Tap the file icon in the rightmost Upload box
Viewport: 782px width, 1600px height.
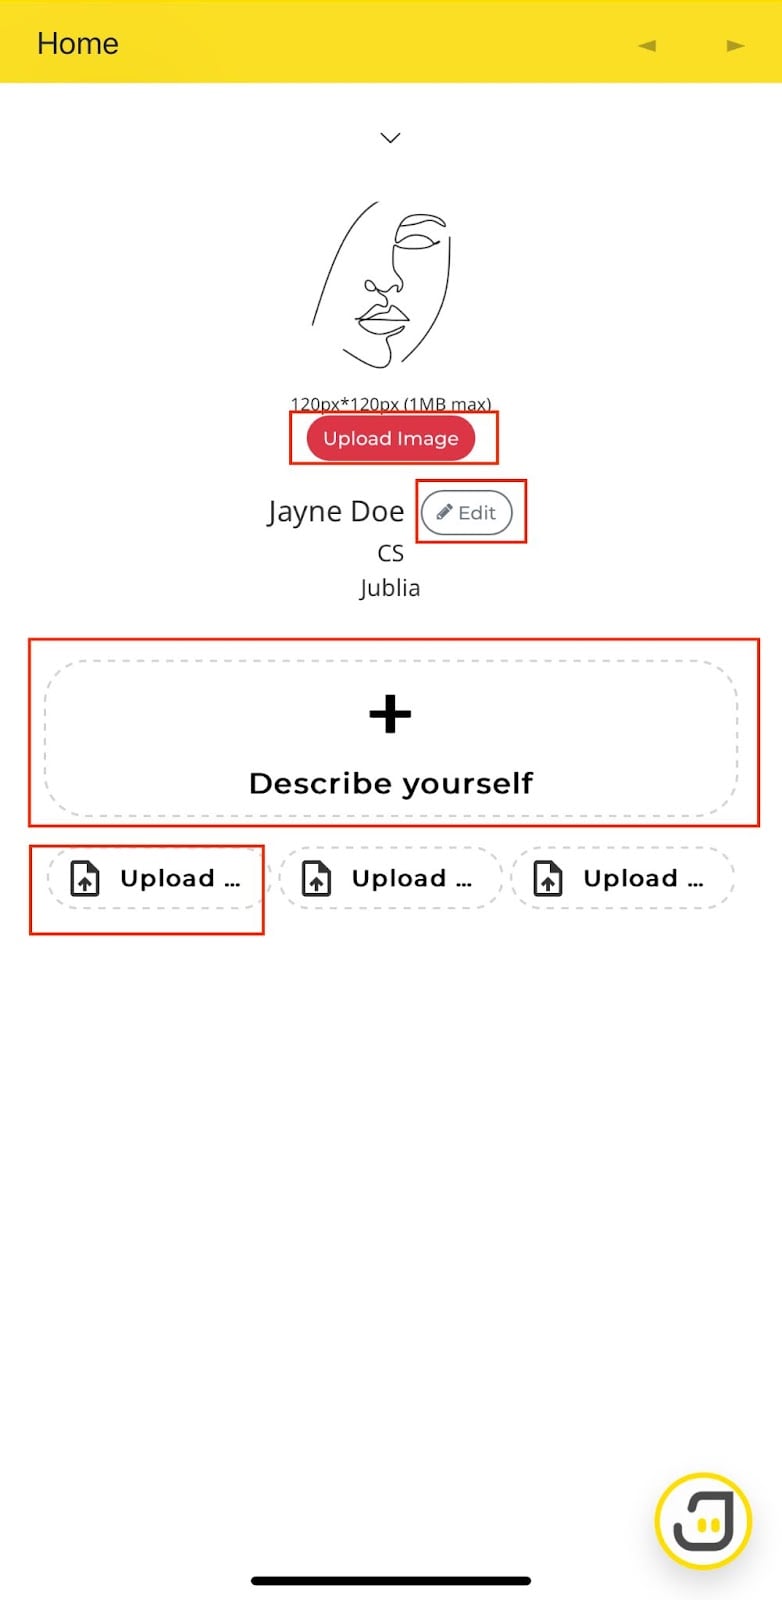pos(548,878)
